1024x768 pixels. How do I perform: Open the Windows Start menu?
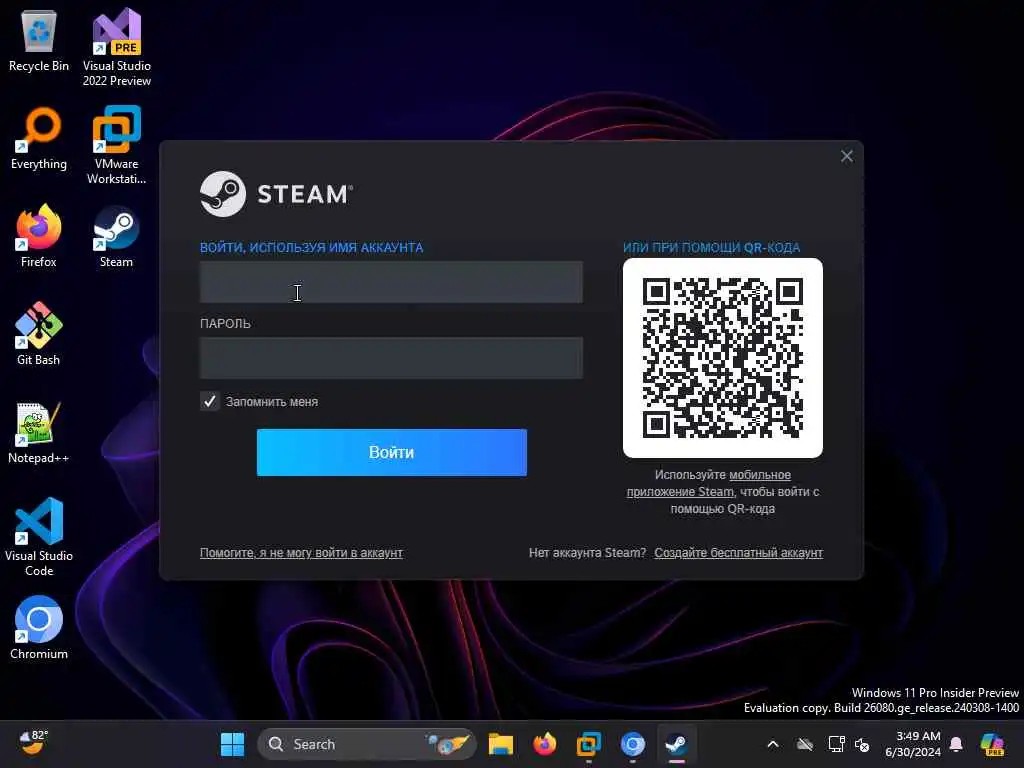[232, 744]
